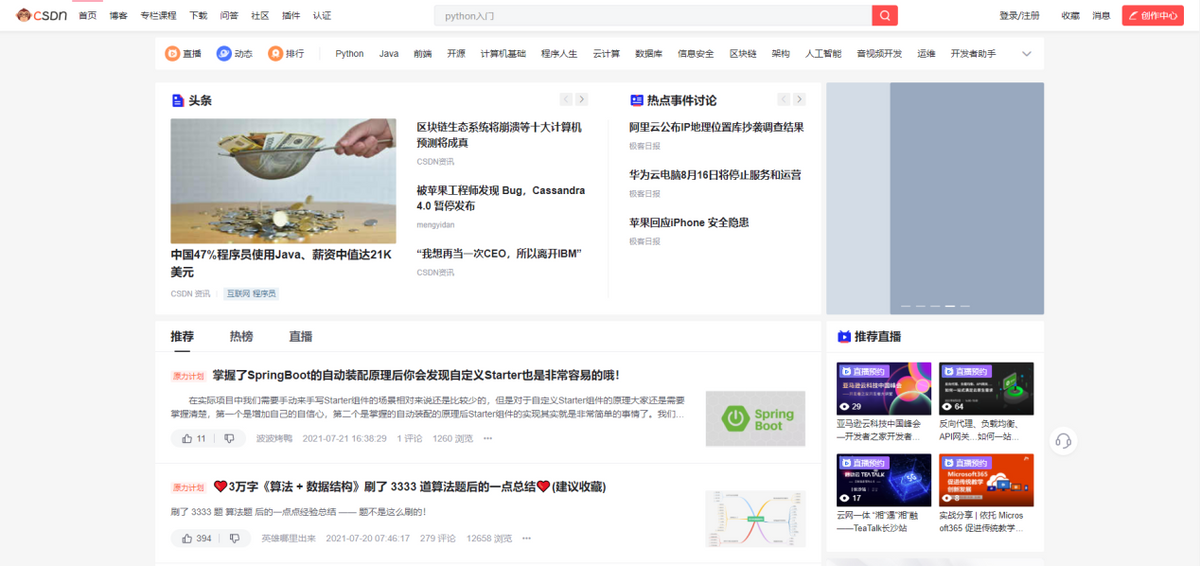Image resolution: width=1200 pixels, height=566 pixels.
Task: Click the 互联网 程序员 tag
Action: tap(251, 294)
